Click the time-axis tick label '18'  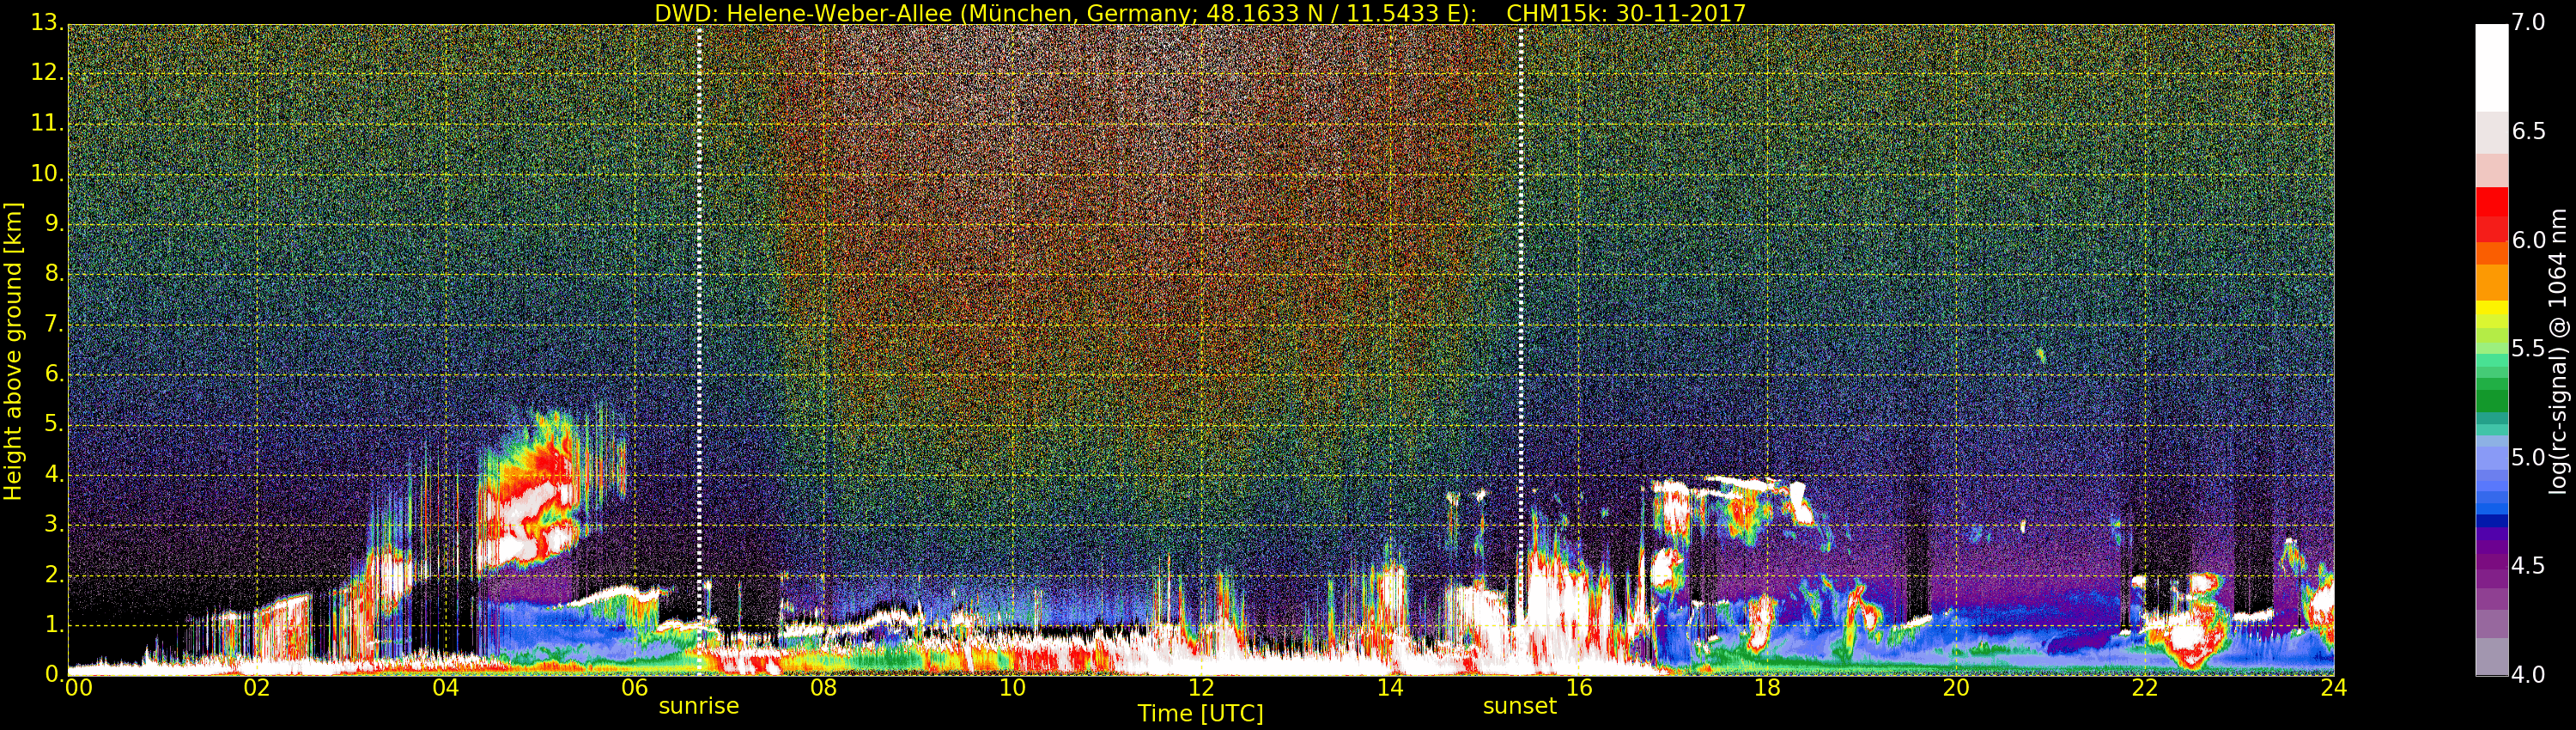tap(1767, 688)
